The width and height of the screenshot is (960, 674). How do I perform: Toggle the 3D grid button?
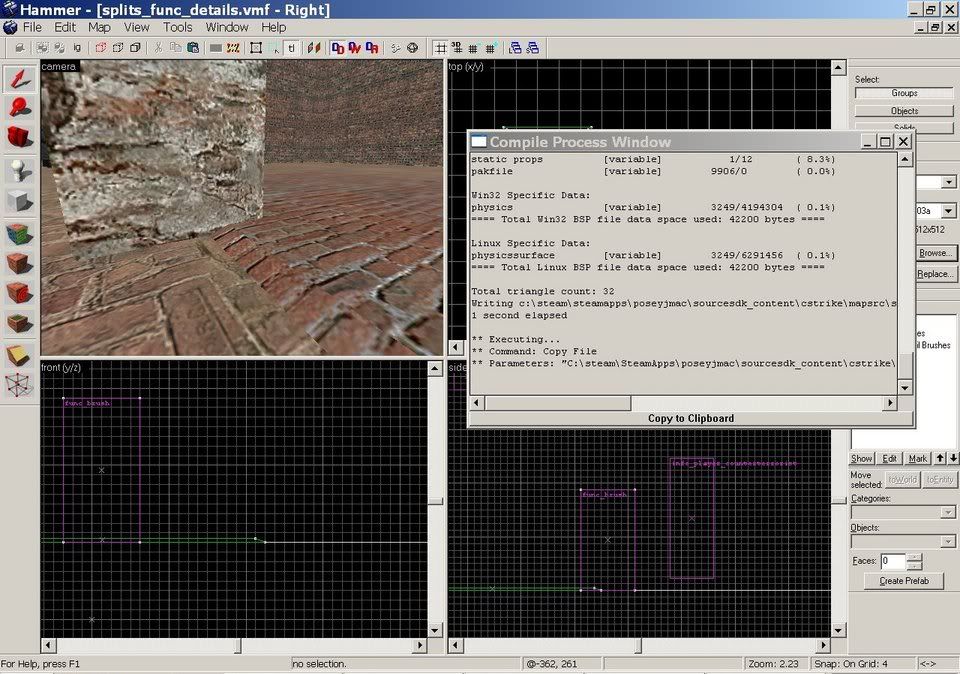coord(456,48)
